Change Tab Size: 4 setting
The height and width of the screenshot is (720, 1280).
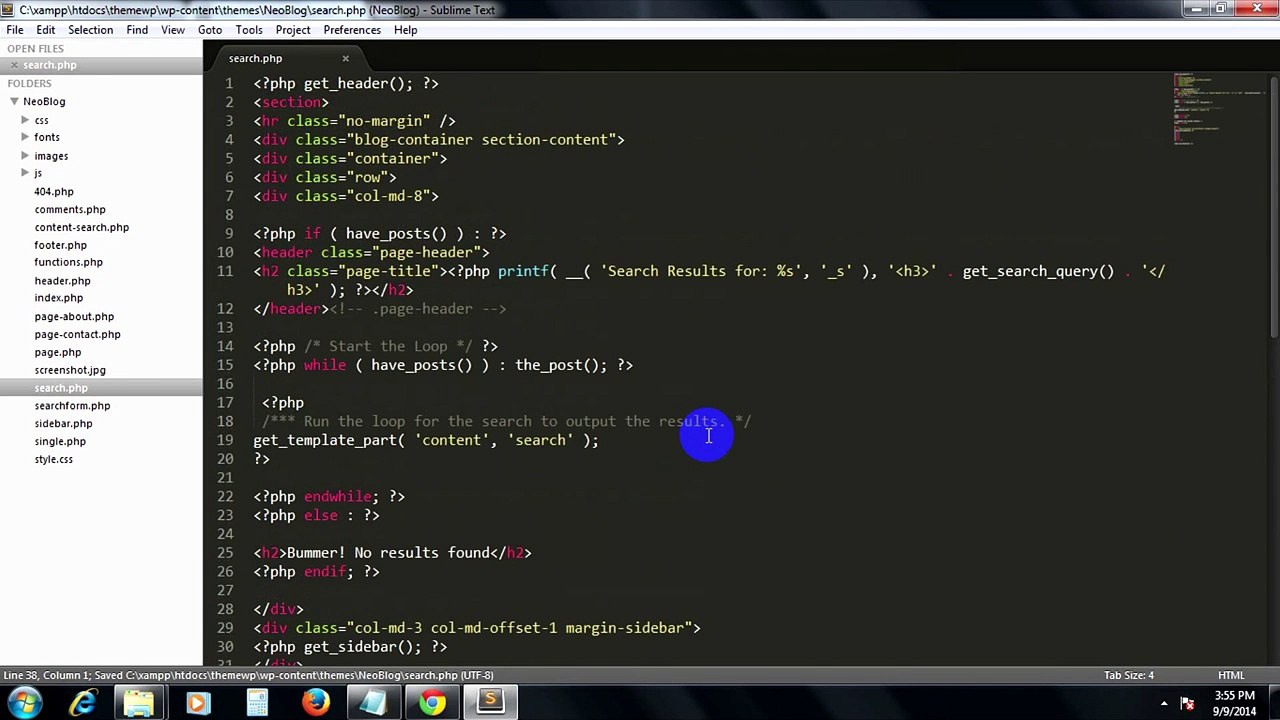pyautogui.click(x=1129, y=675)
